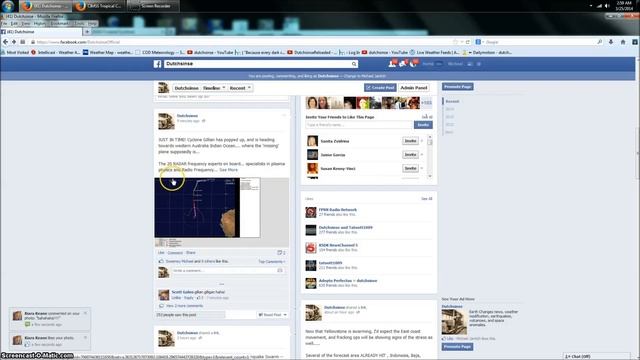Viewport: 640px width, 360px height.
Task: Open the Recent dropdown
Action: coord(240,88)
